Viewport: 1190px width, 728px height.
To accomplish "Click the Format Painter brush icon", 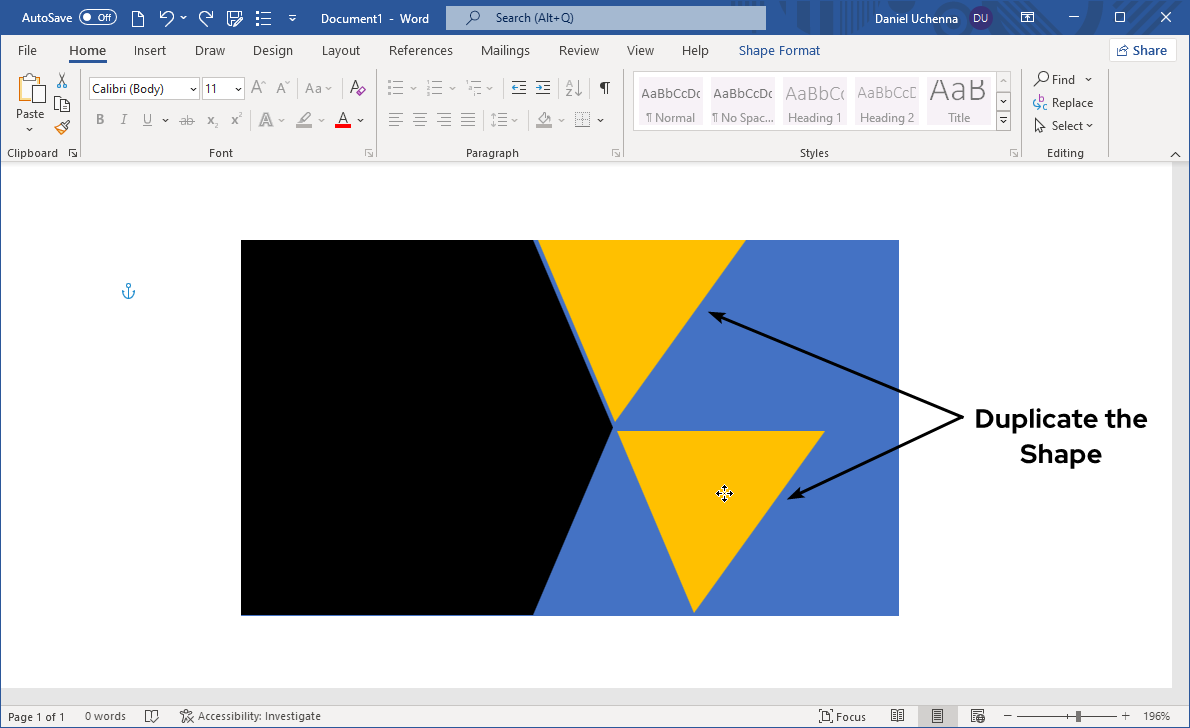I will click(62, 127).
